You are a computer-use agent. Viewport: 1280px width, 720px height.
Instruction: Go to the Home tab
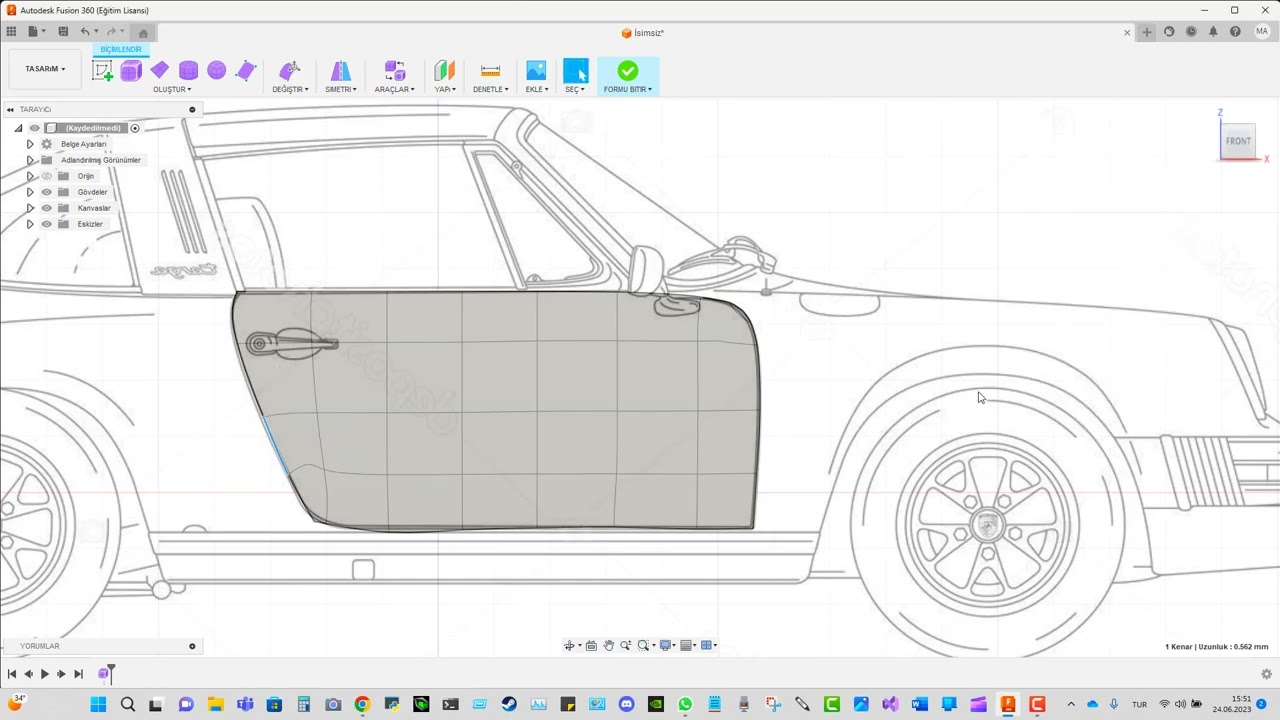coord(143,32)
